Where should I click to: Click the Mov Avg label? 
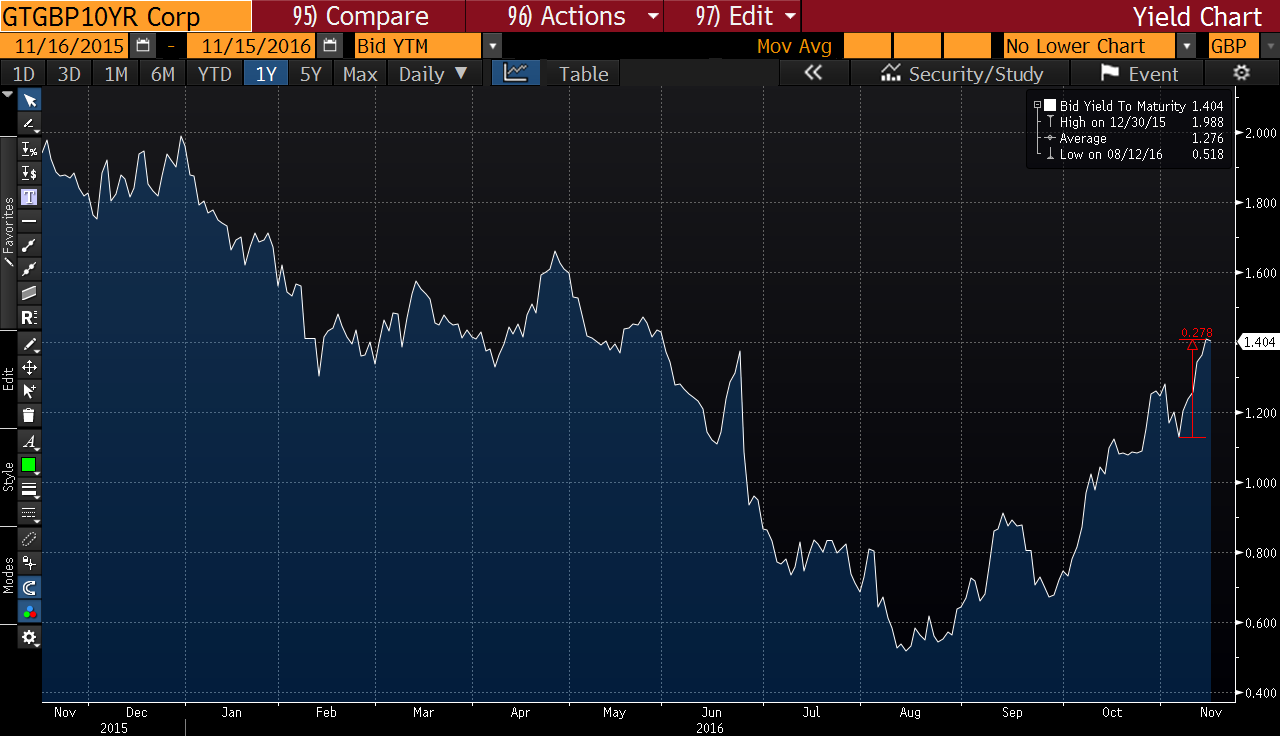794,46
